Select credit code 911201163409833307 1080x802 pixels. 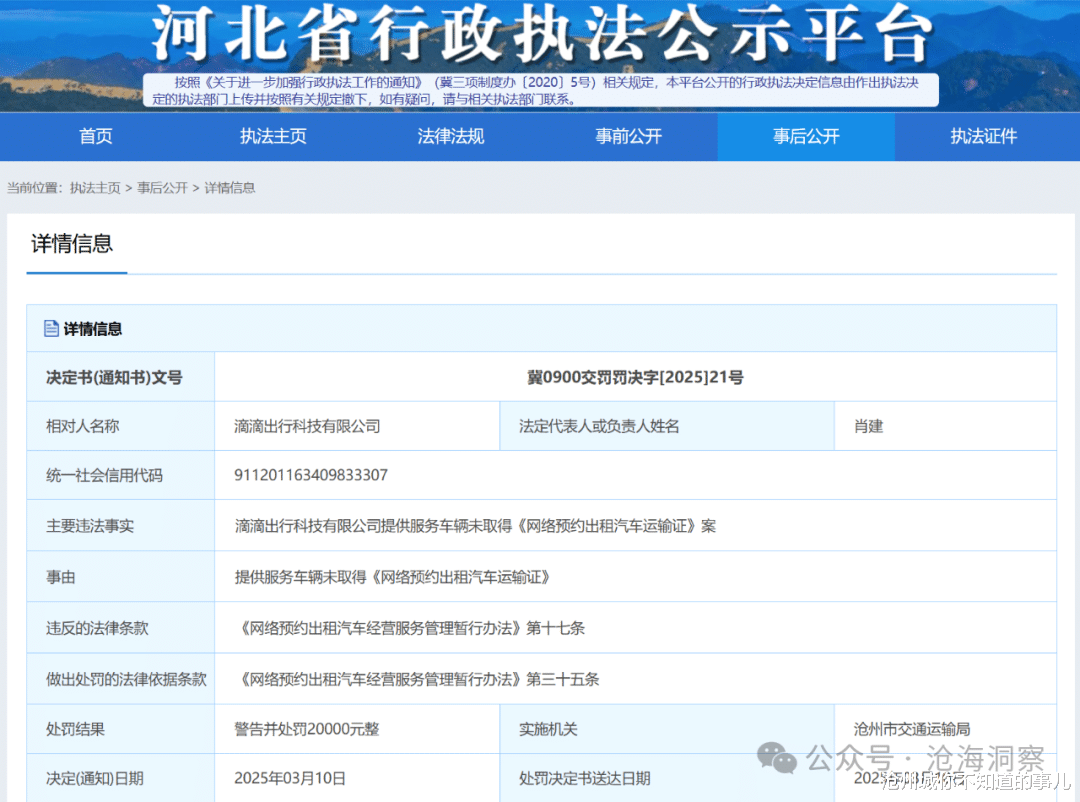(x=311, y=475)
